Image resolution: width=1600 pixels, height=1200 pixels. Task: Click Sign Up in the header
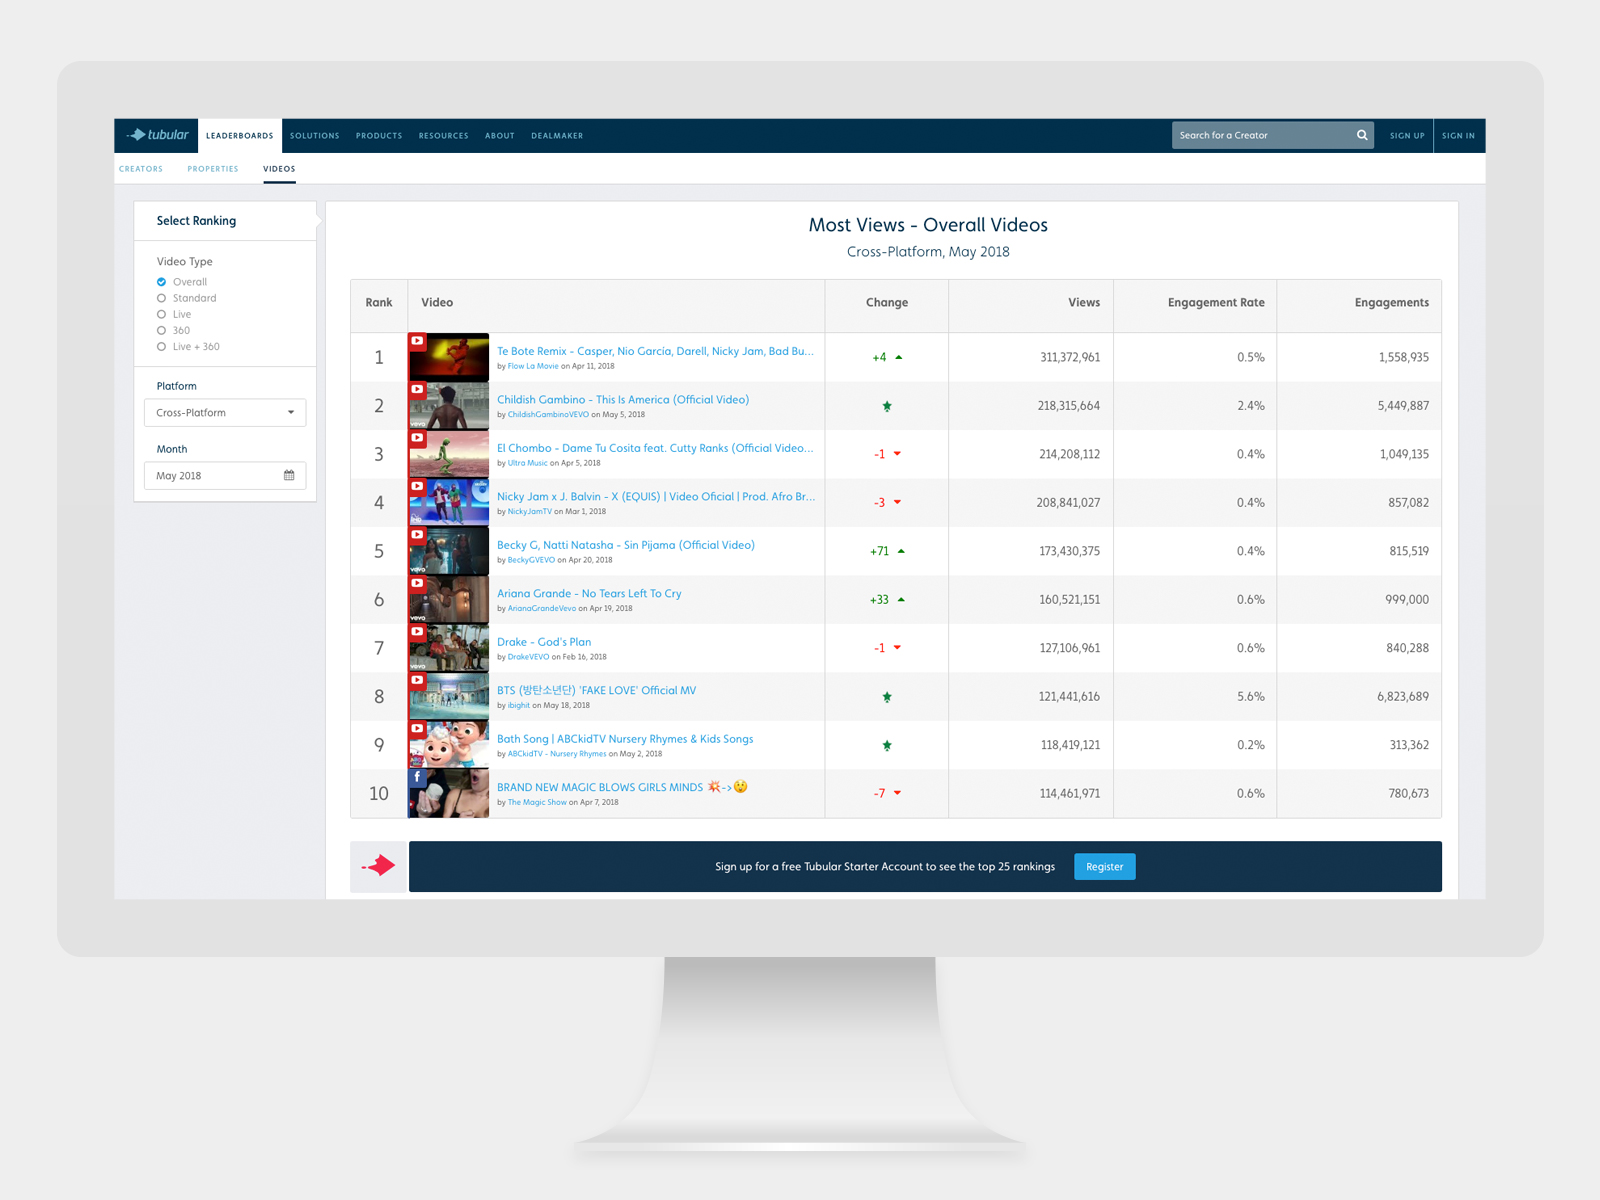(x=1407, y=135)
